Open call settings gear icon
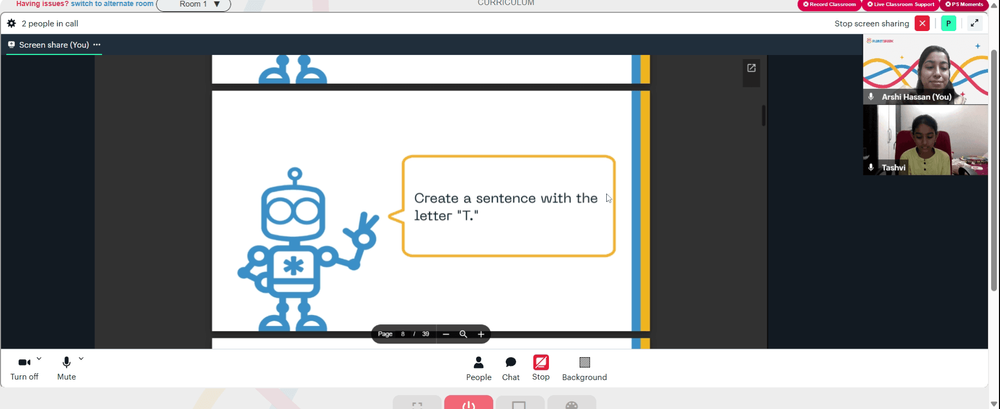 pos(11,24)
